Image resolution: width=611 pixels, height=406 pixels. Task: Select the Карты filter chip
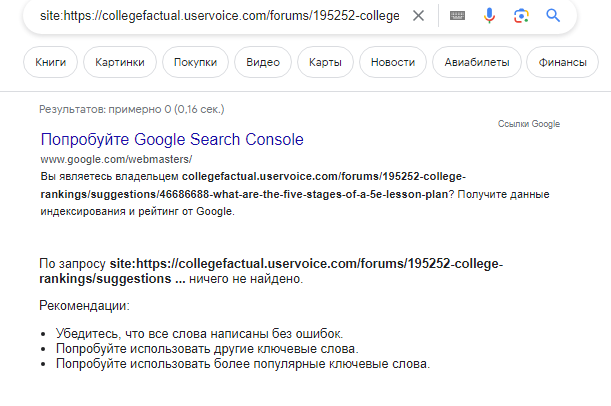(x=325, y=63)
